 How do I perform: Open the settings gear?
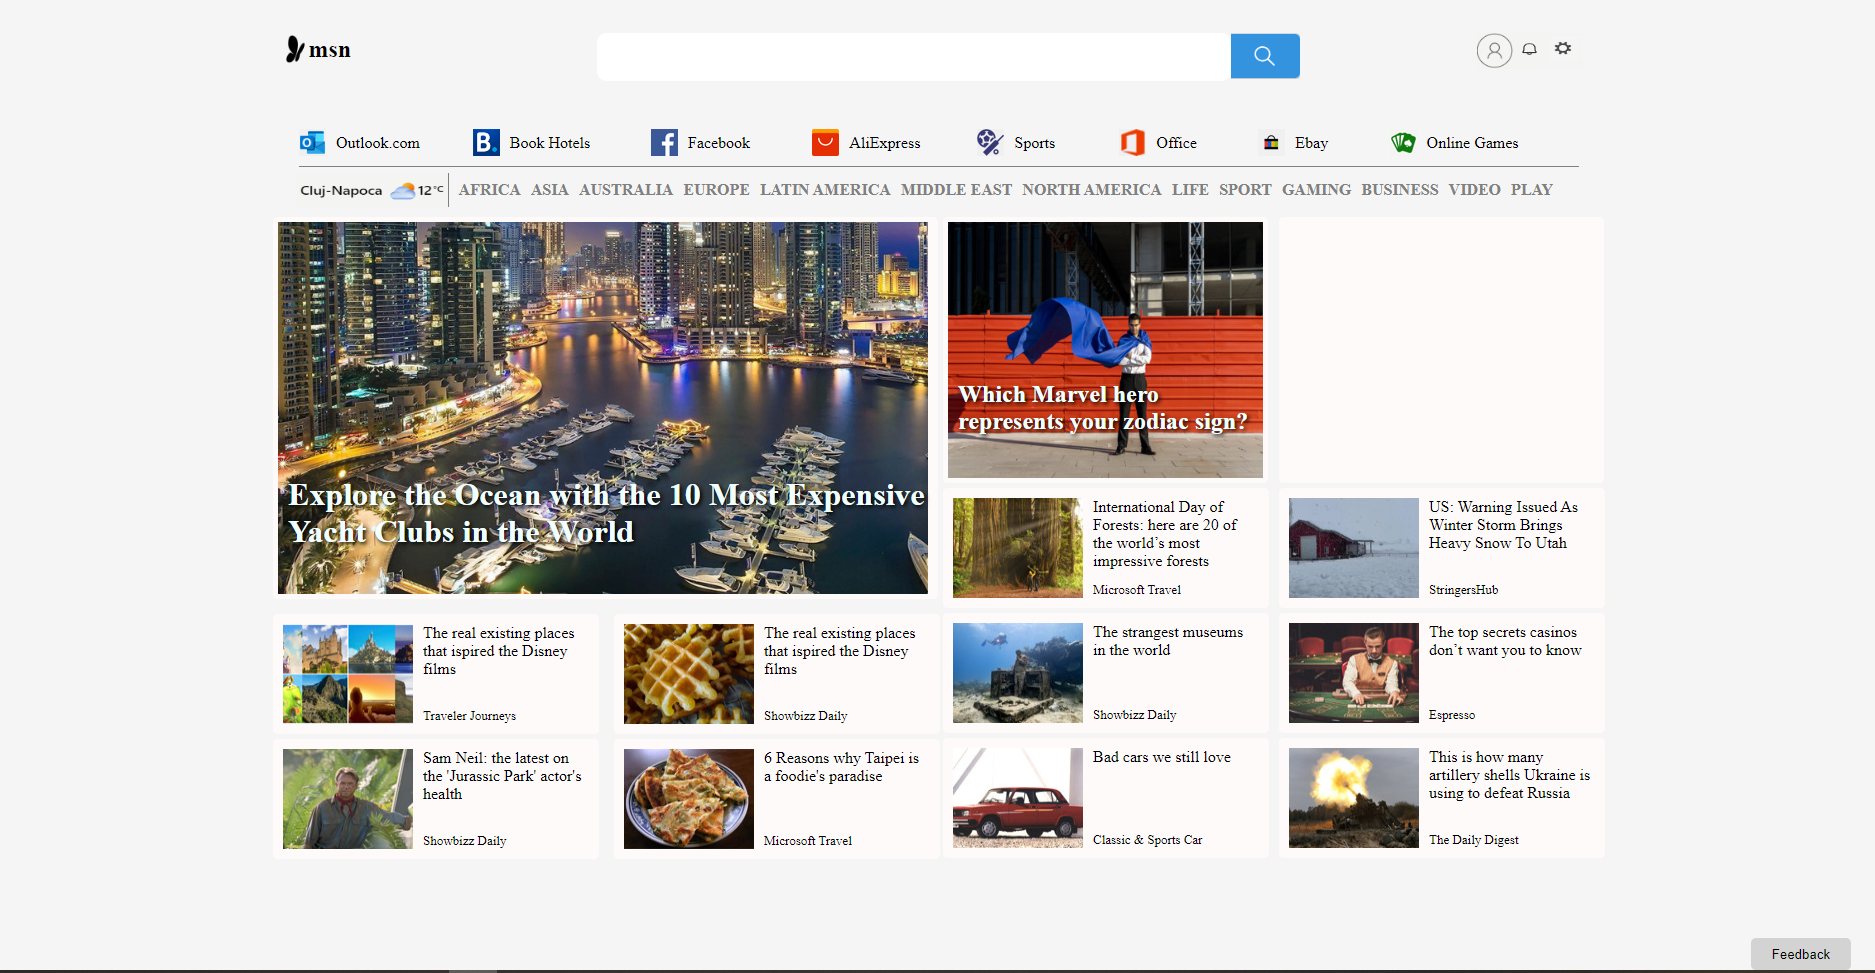[x=1563, y=49]
